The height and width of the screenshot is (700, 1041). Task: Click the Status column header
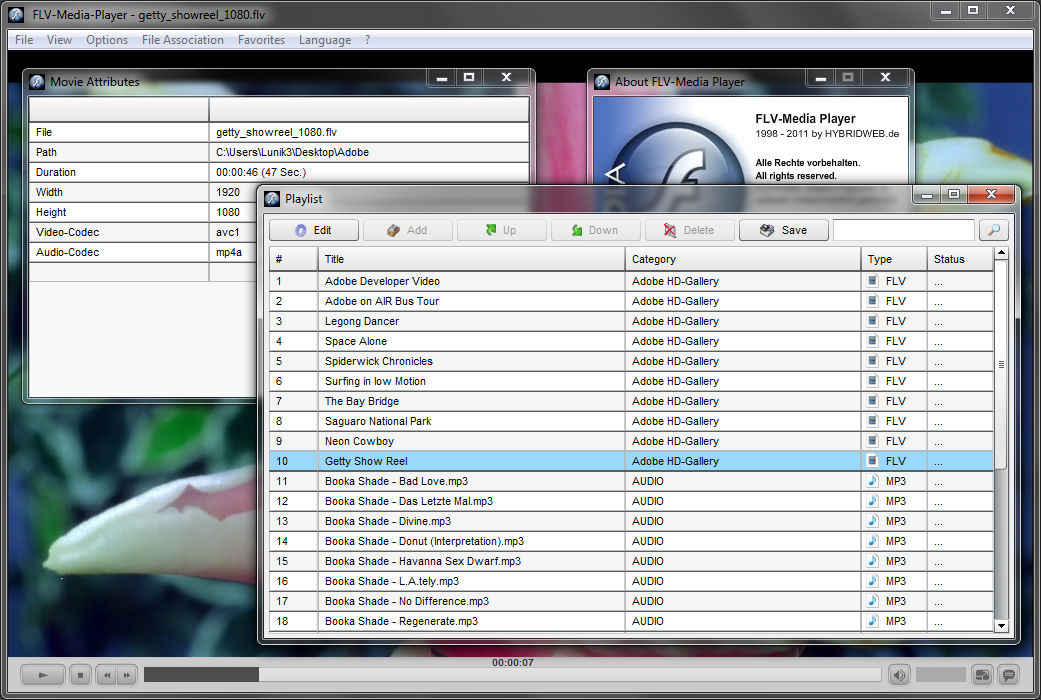[960, 259]
